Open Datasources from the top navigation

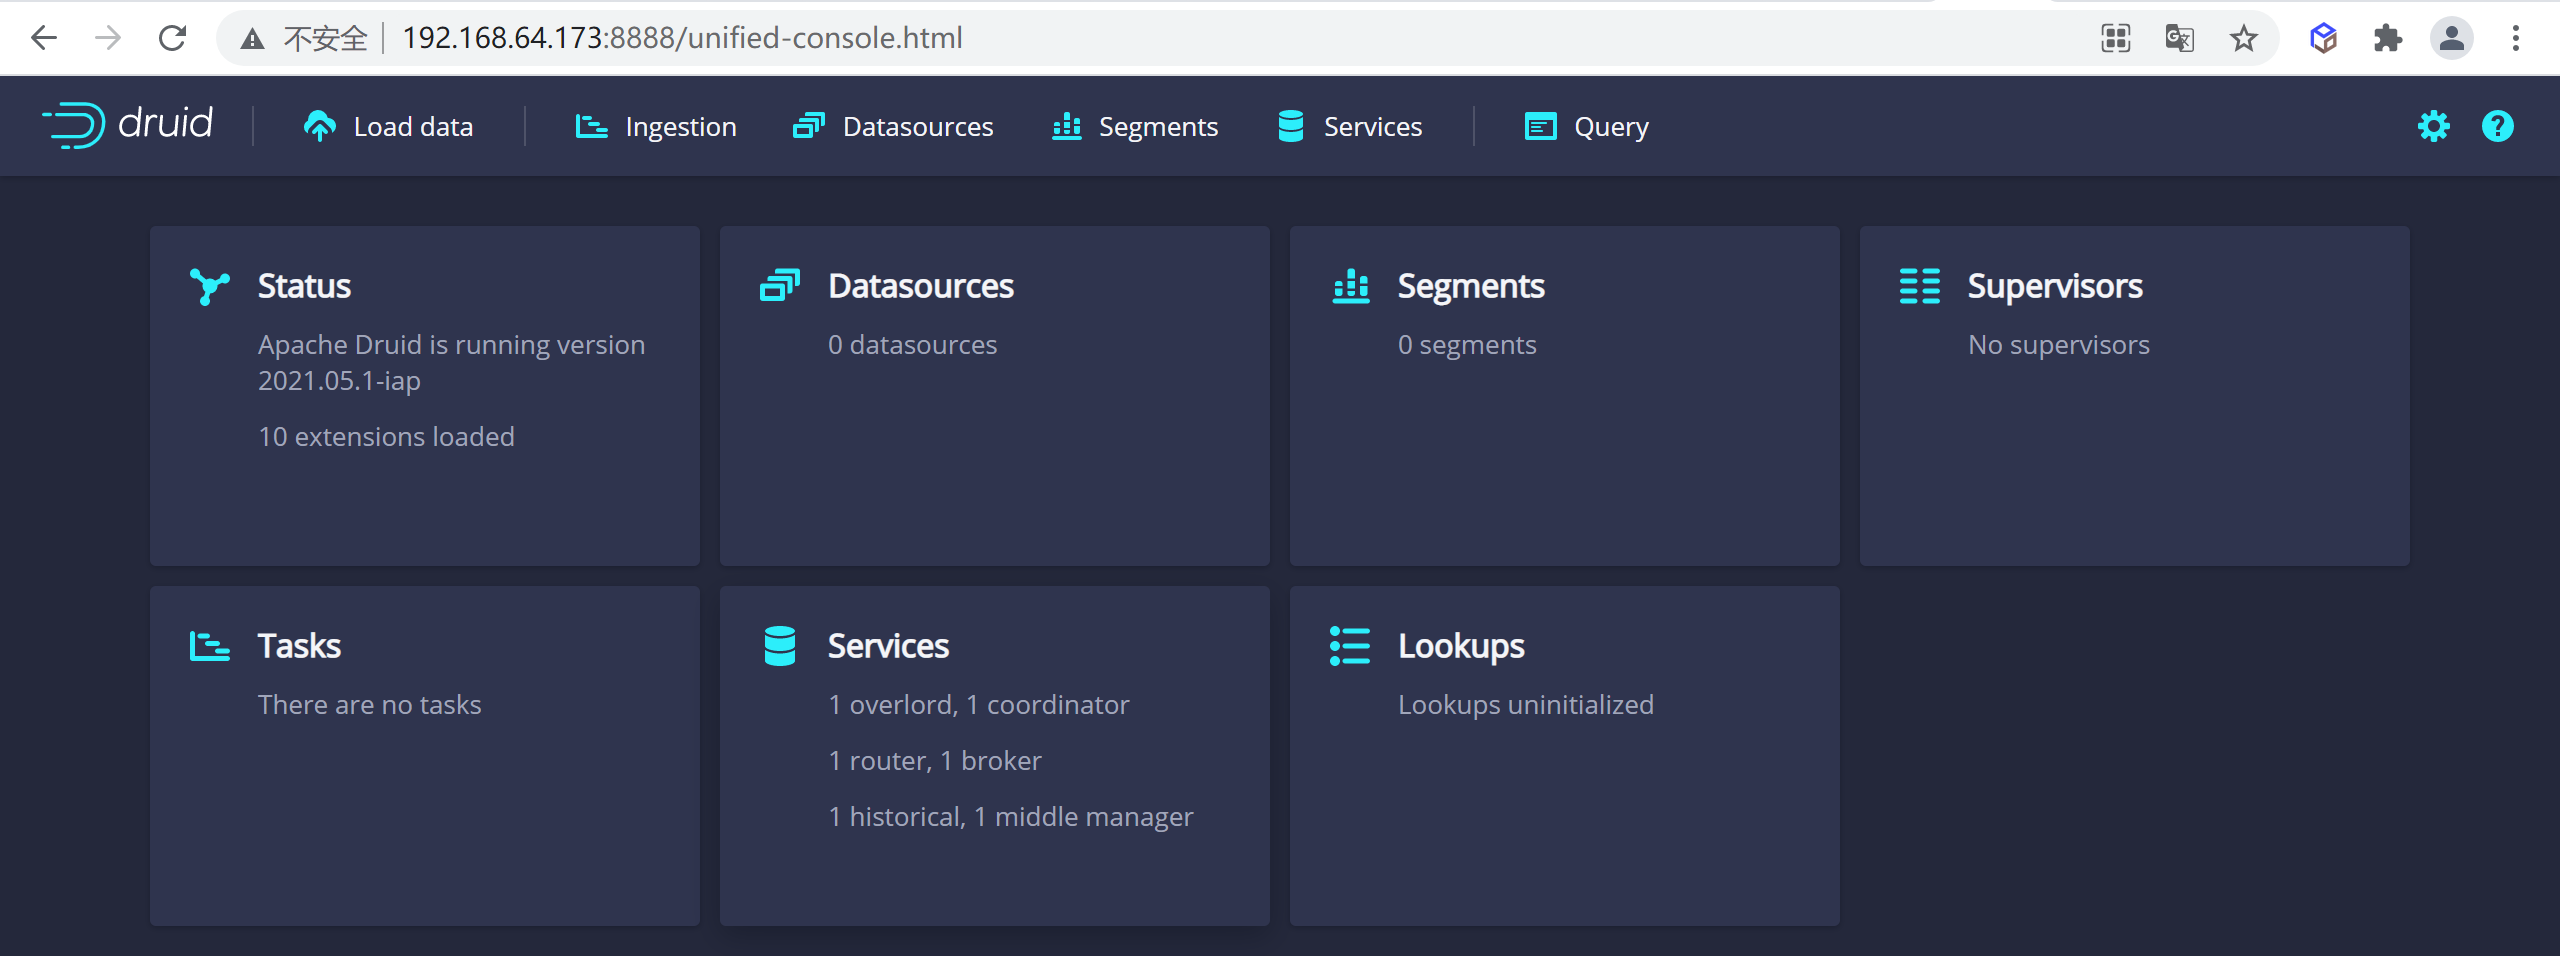(893, 127)
